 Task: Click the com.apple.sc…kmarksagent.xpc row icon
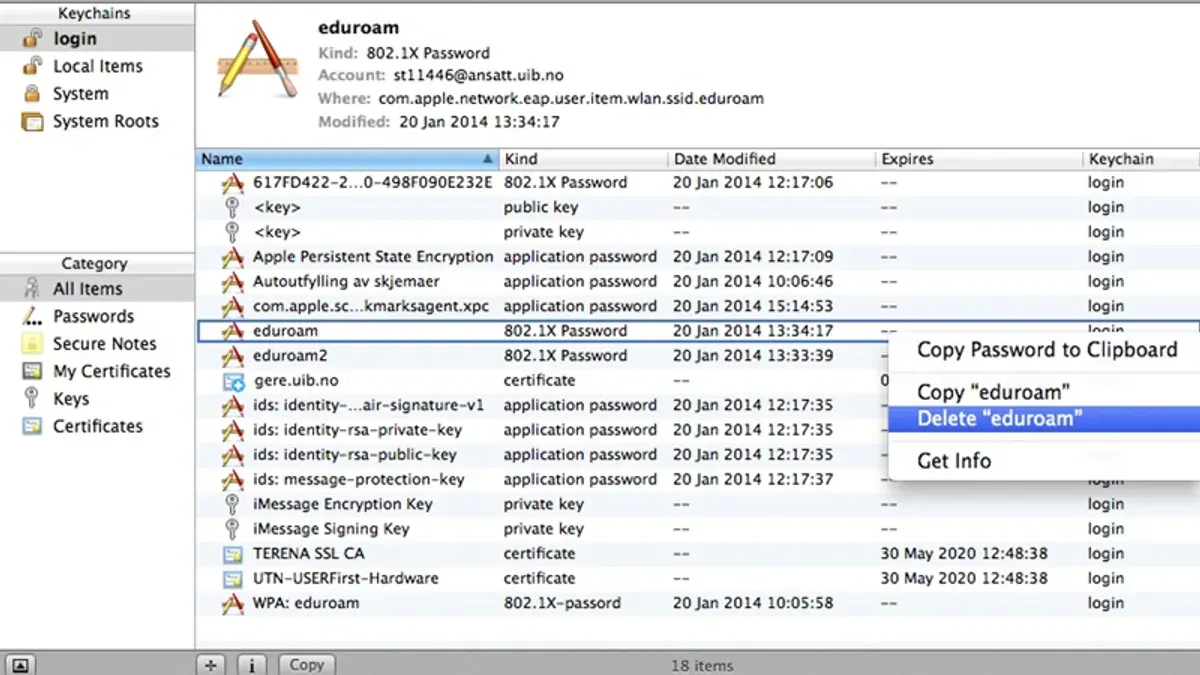pos(232,306)
